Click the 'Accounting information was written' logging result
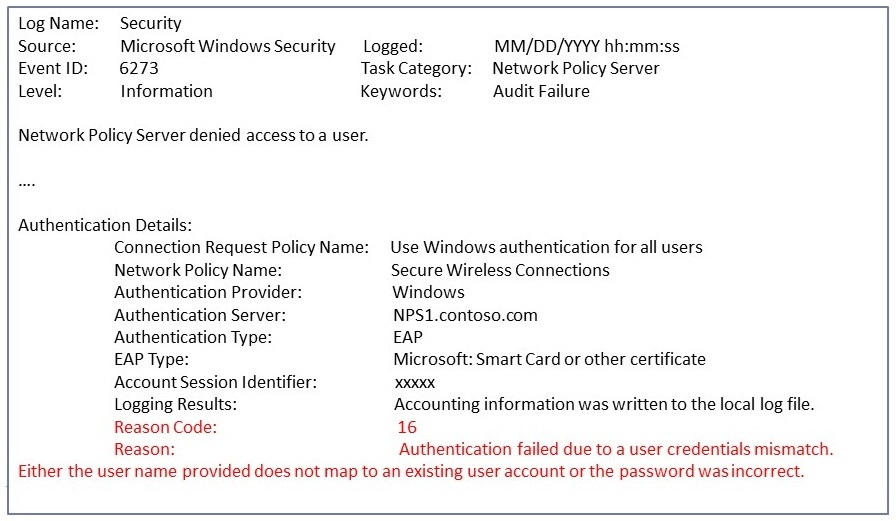This screenshot has height=521, width=896. click(x=604, y=404)
